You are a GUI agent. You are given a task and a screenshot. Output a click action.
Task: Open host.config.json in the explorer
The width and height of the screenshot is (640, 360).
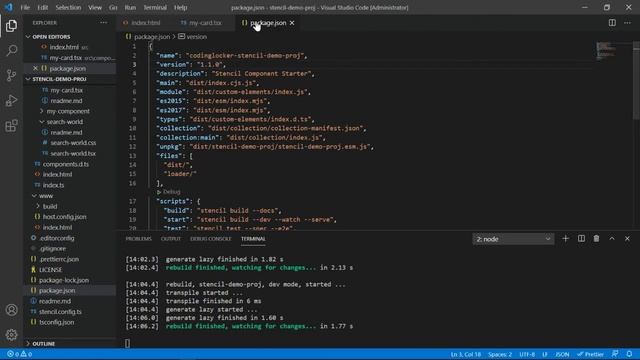click(x=64, y=217)
